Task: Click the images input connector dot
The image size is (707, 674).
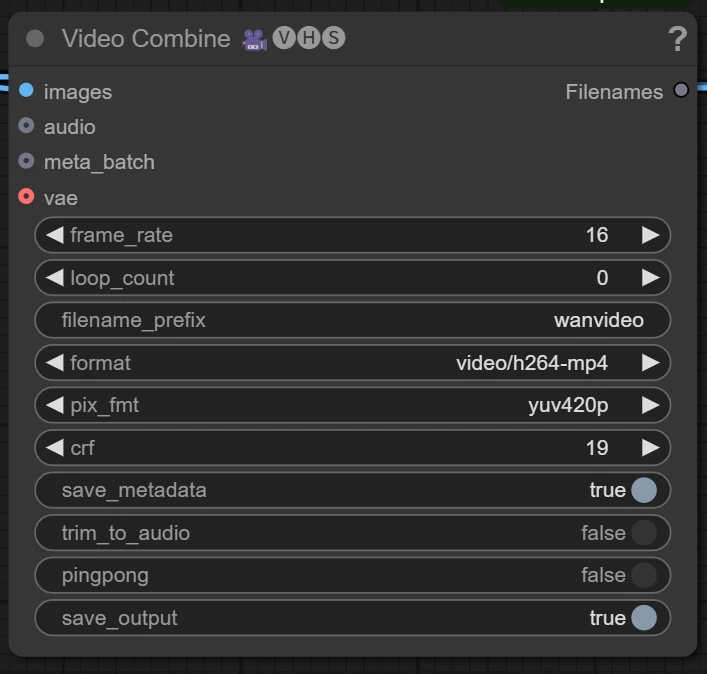Action: (x=26, y=90)
